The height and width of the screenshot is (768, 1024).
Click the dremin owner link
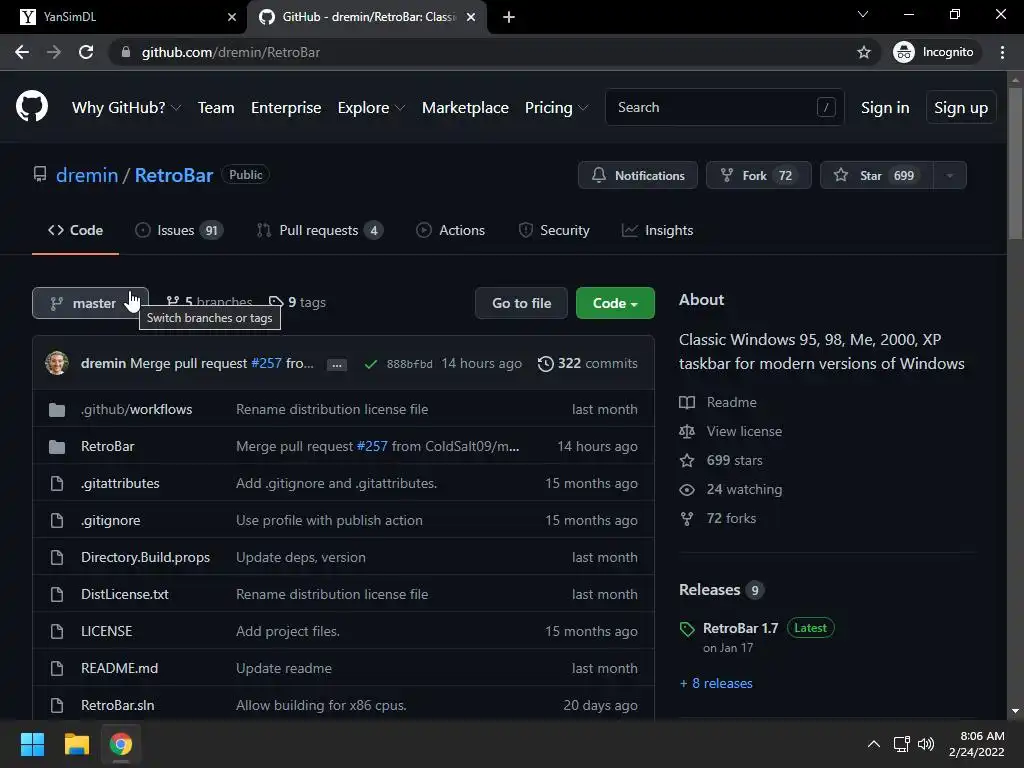click(x=87, y=175)
